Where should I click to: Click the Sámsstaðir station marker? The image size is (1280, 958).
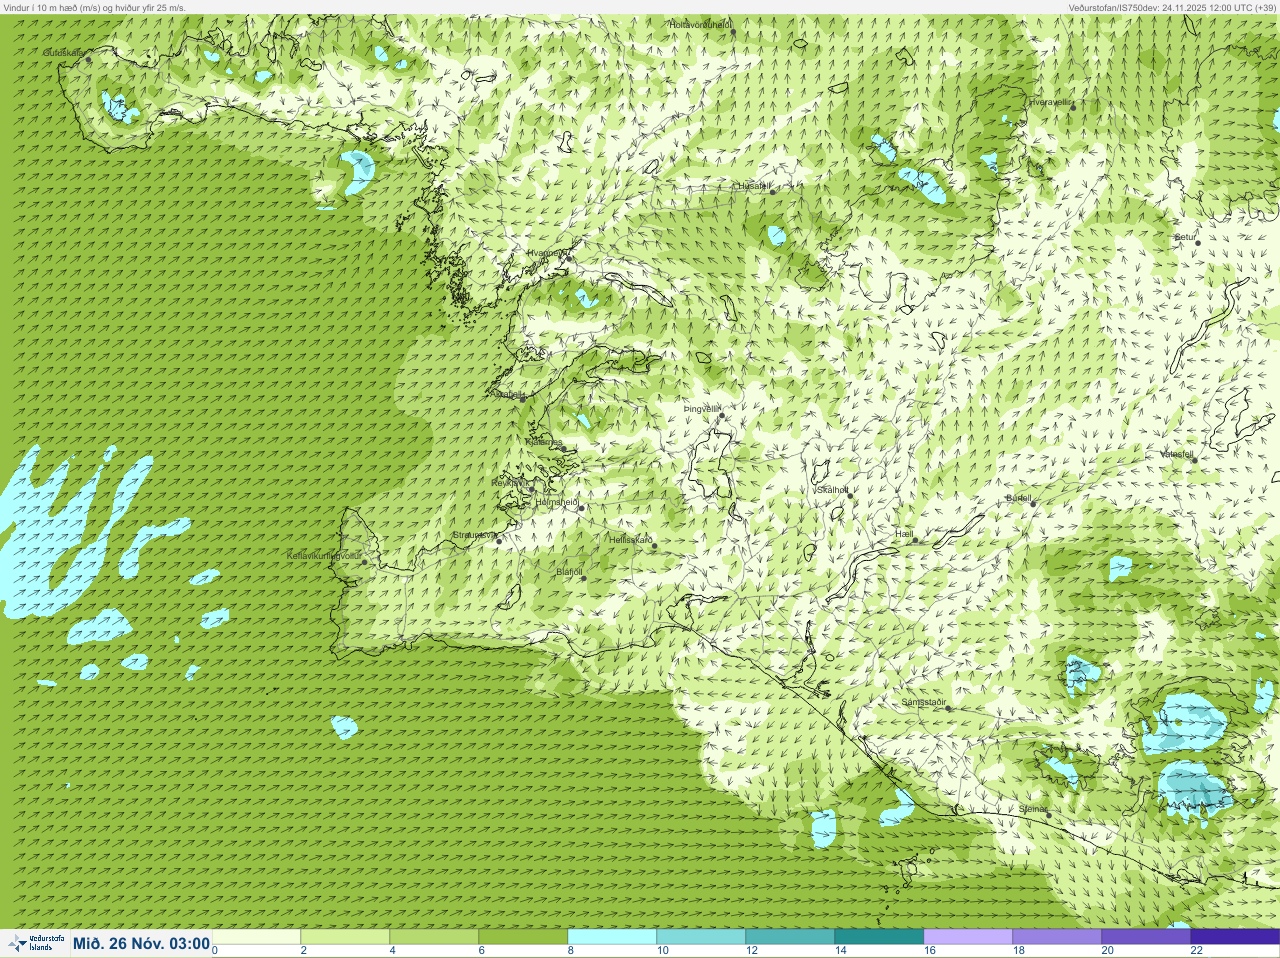(948, 708)
